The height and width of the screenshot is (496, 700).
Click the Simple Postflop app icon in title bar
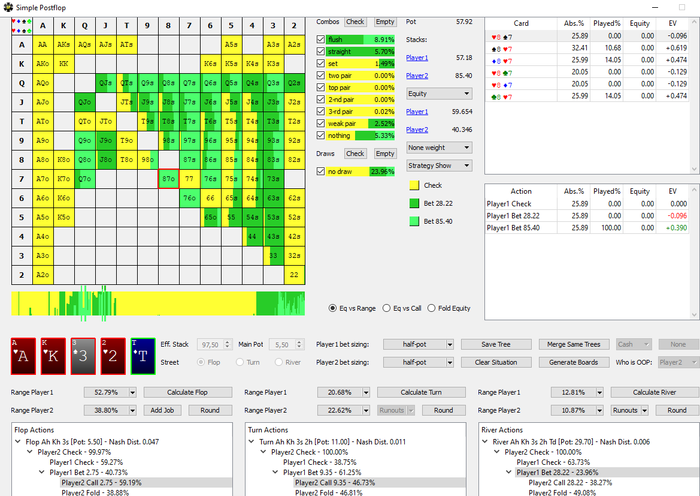8,7
